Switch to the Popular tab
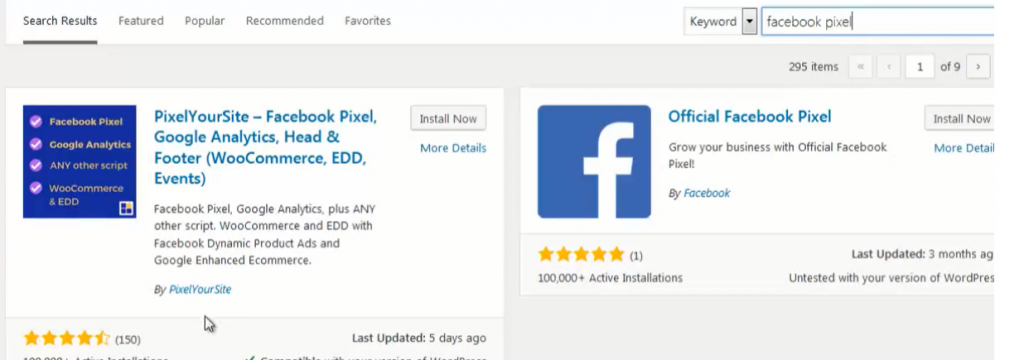The width and height of the screenshot is (1024, 360). tap(204, 21)
